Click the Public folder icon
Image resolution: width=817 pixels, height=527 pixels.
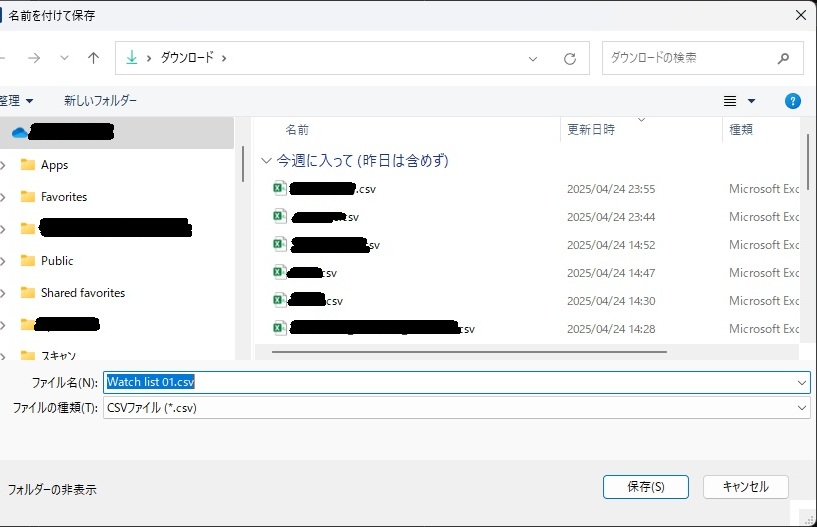coord(28,260)
